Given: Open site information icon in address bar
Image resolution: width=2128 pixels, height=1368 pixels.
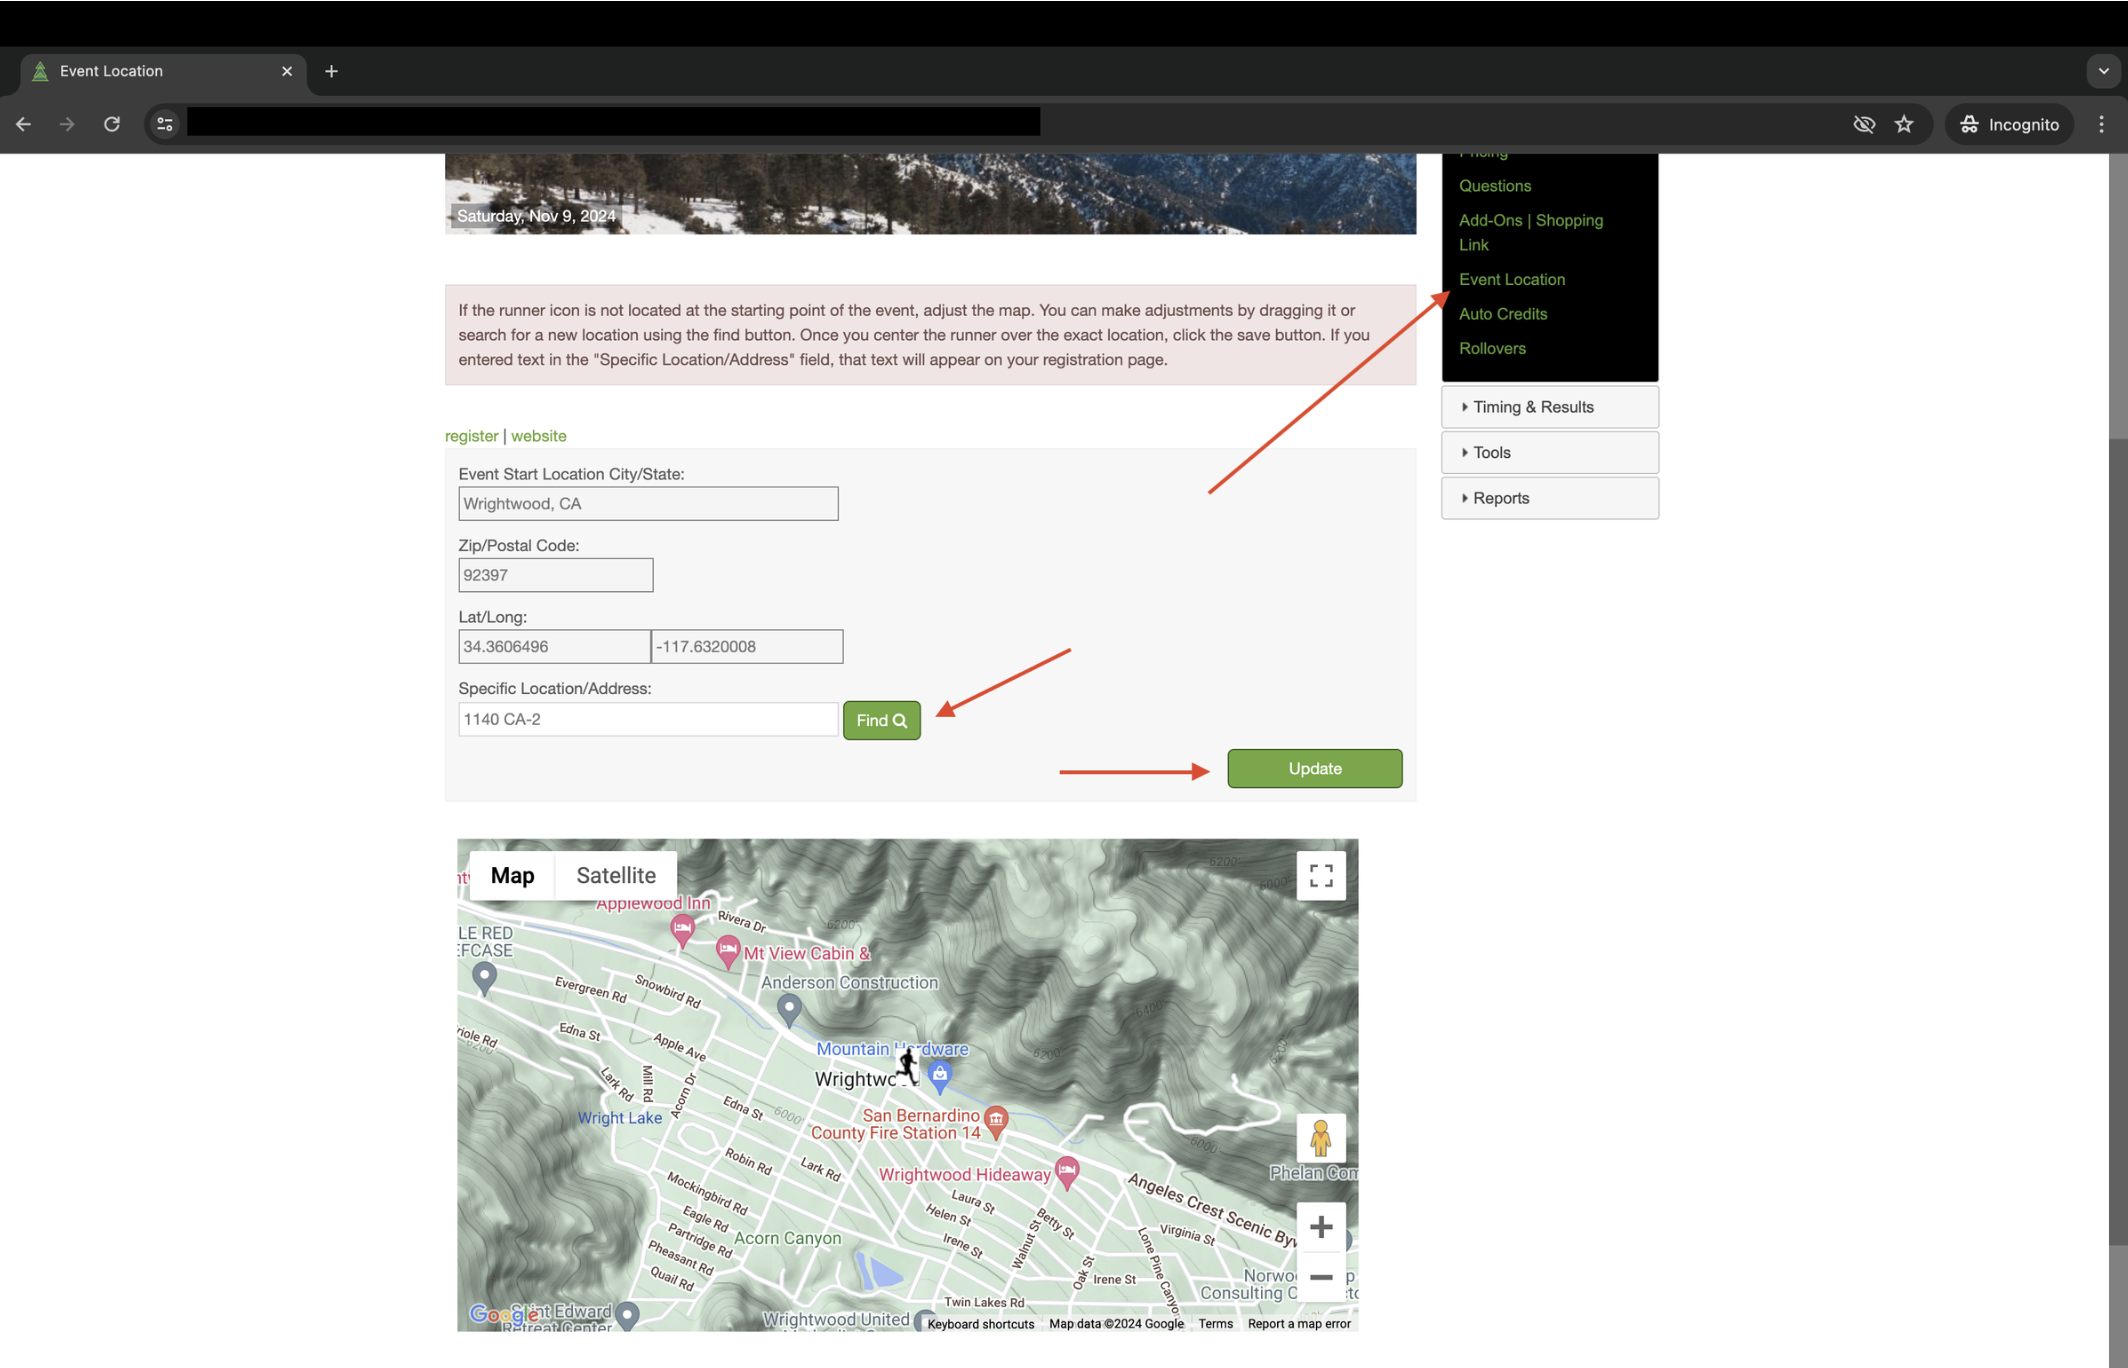Looking at the screenshot, I should [165, 124].
